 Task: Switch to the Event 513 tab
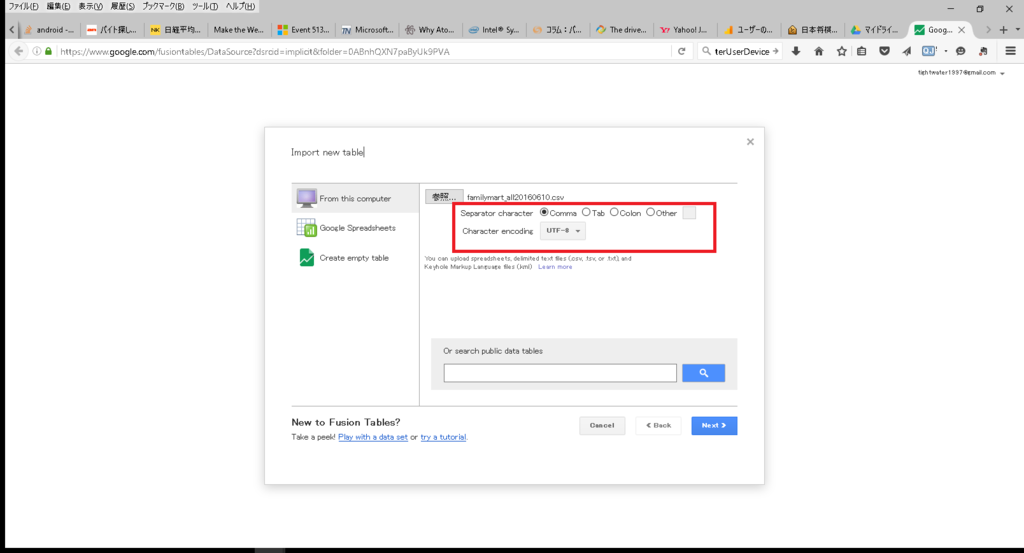click(304, 29)
